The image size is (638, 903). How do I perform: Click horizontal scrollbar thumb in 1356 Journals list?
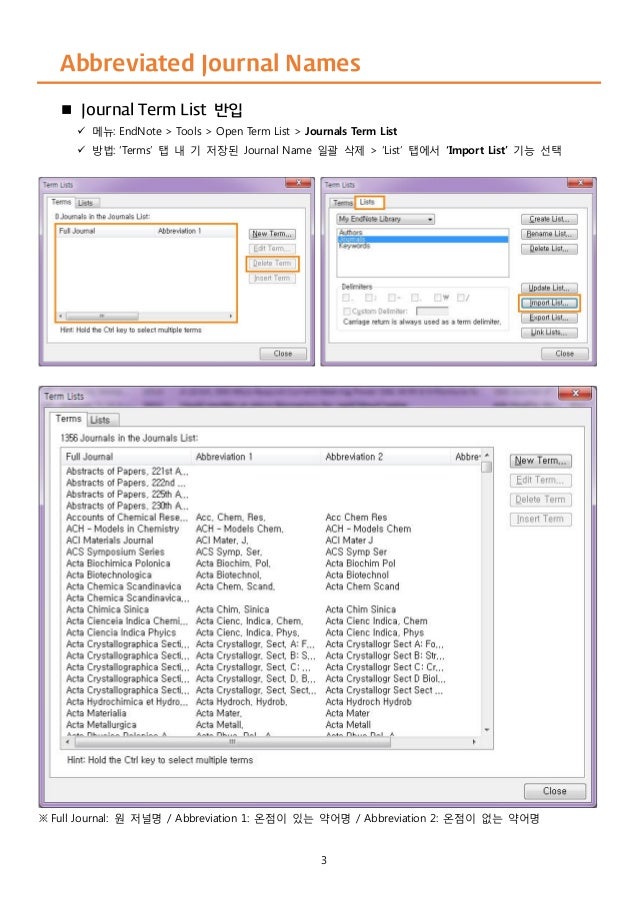tap(232, 742)
